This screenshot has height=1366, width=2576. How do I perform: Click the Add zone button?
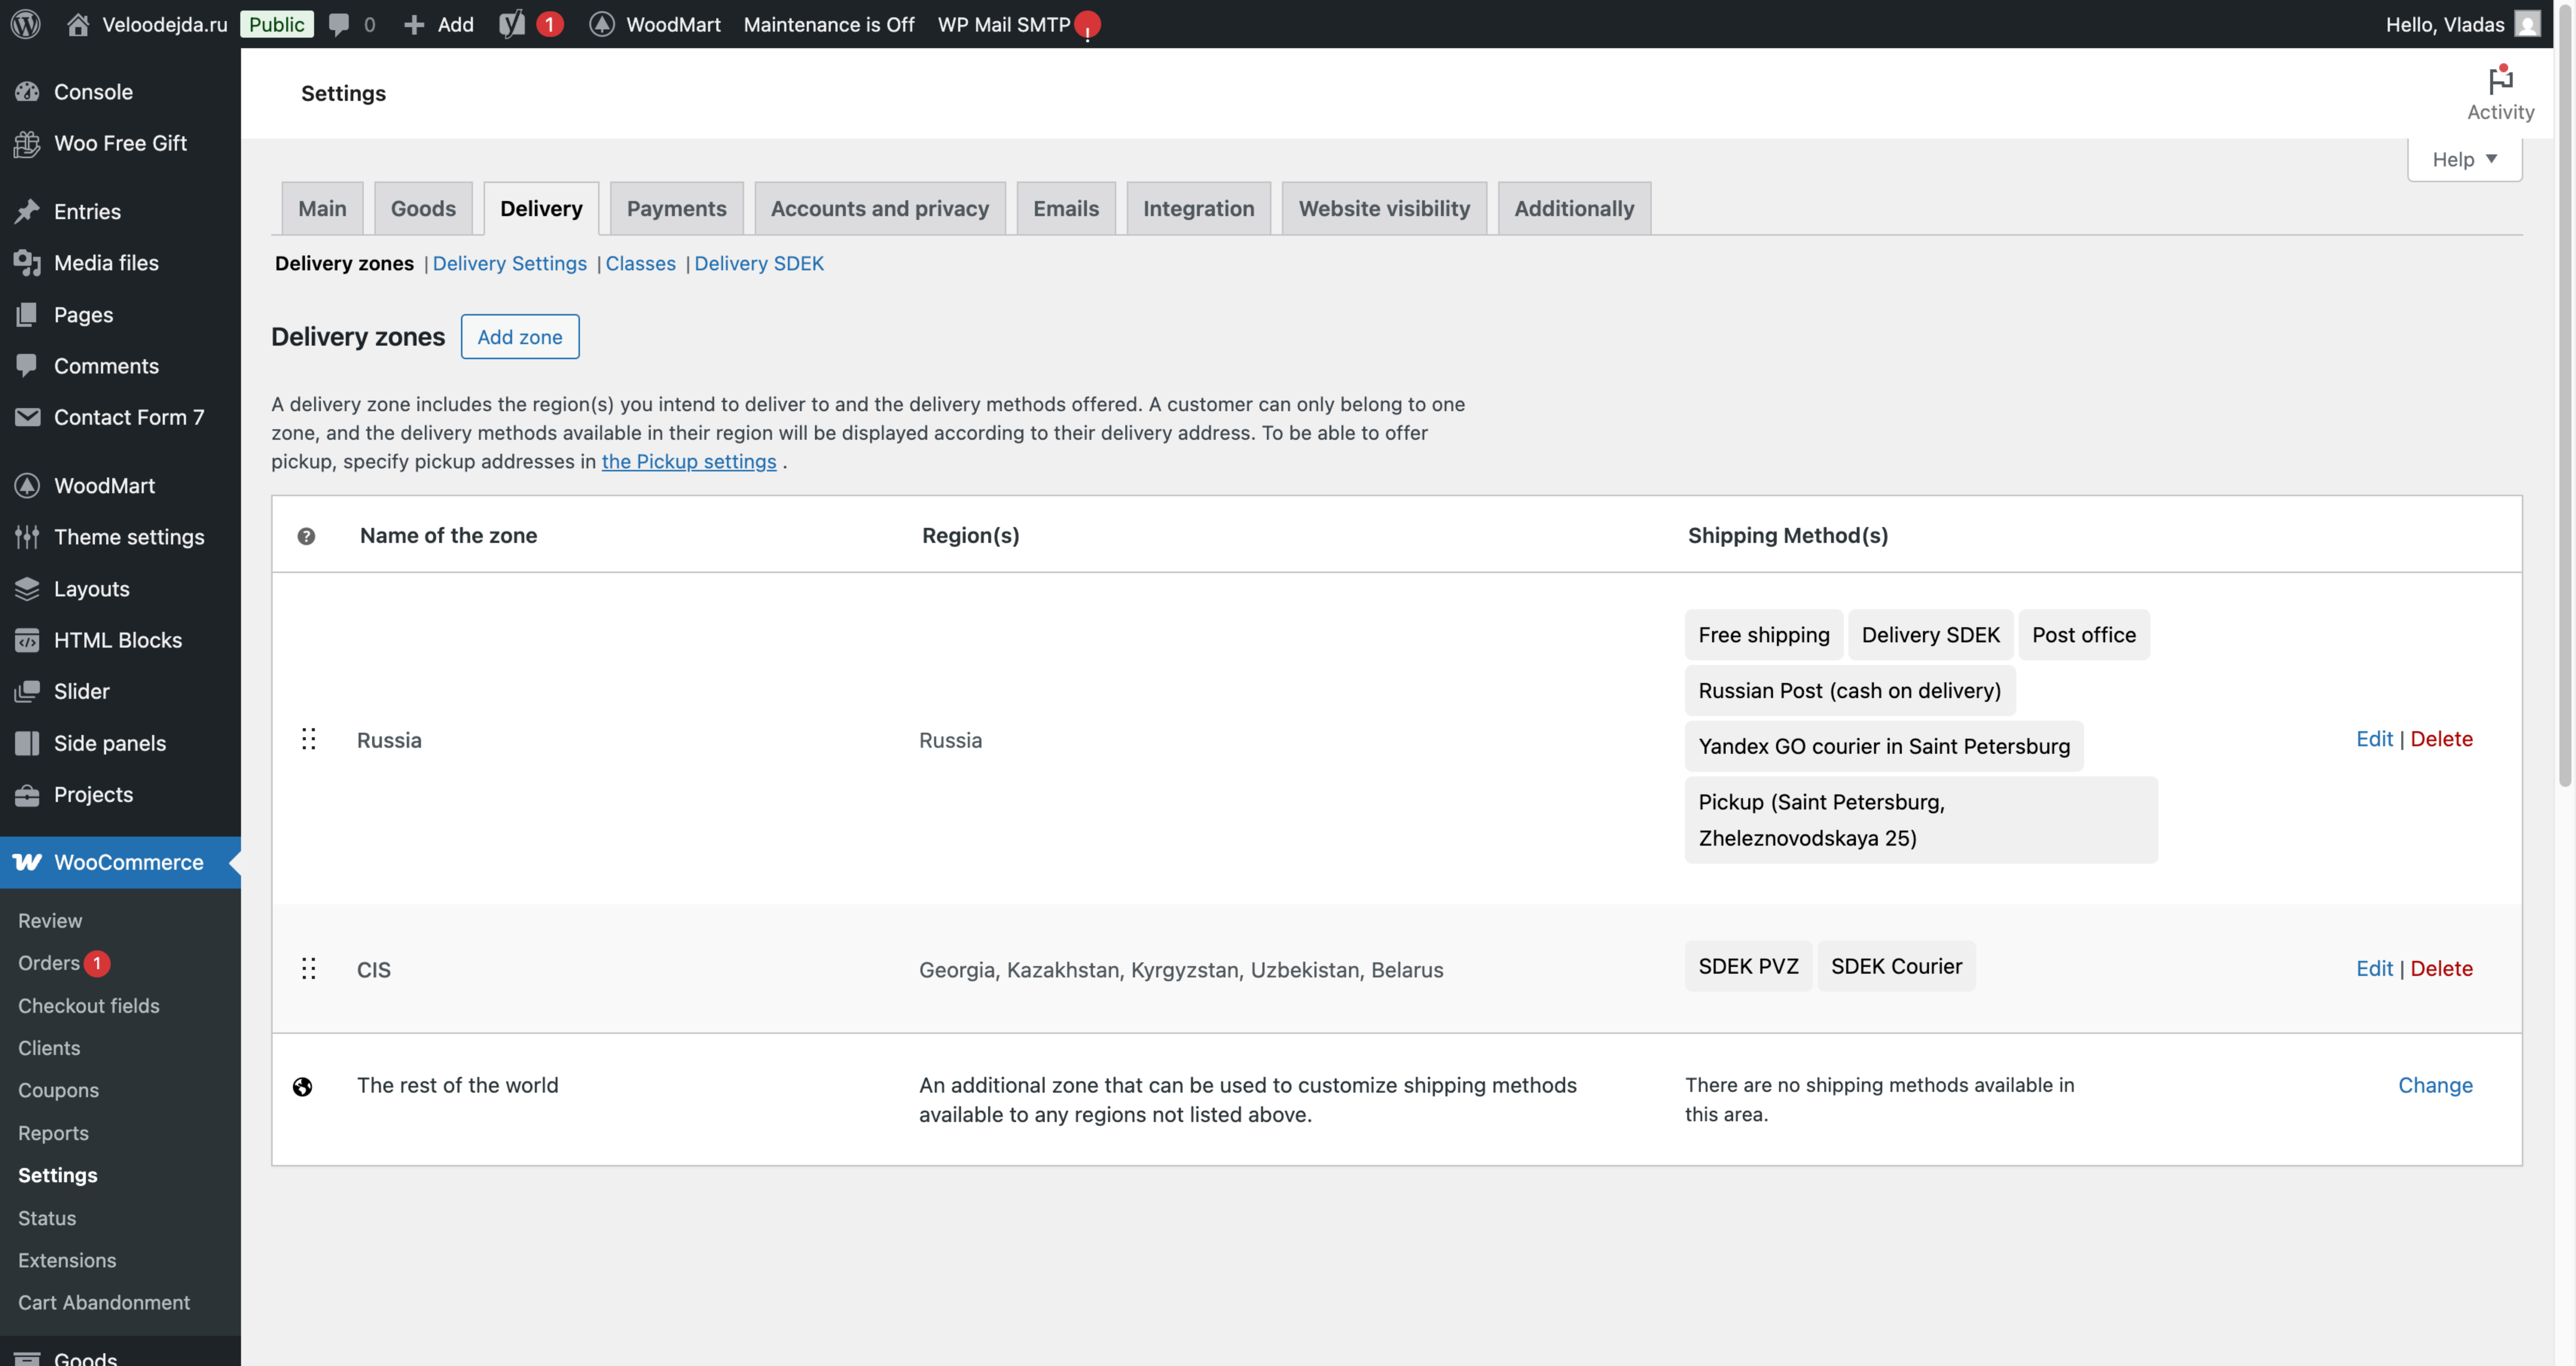pyautogui.click(x=520, y=337)
